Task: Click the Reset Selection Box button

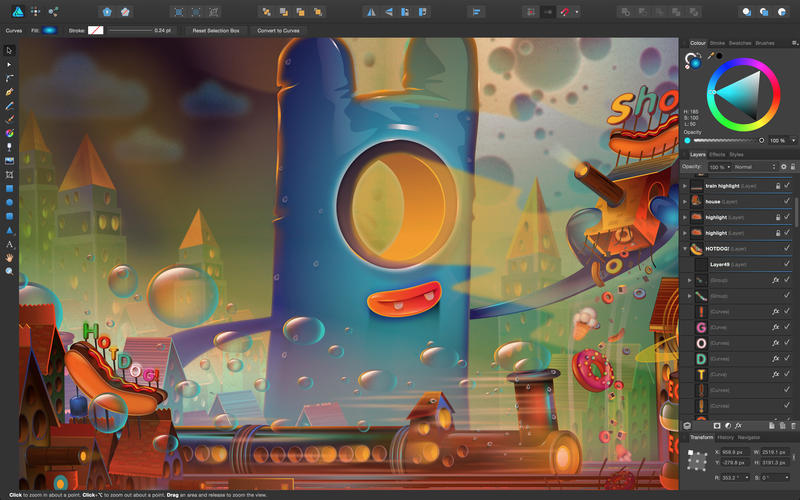Action: click(x=216, y=31)
